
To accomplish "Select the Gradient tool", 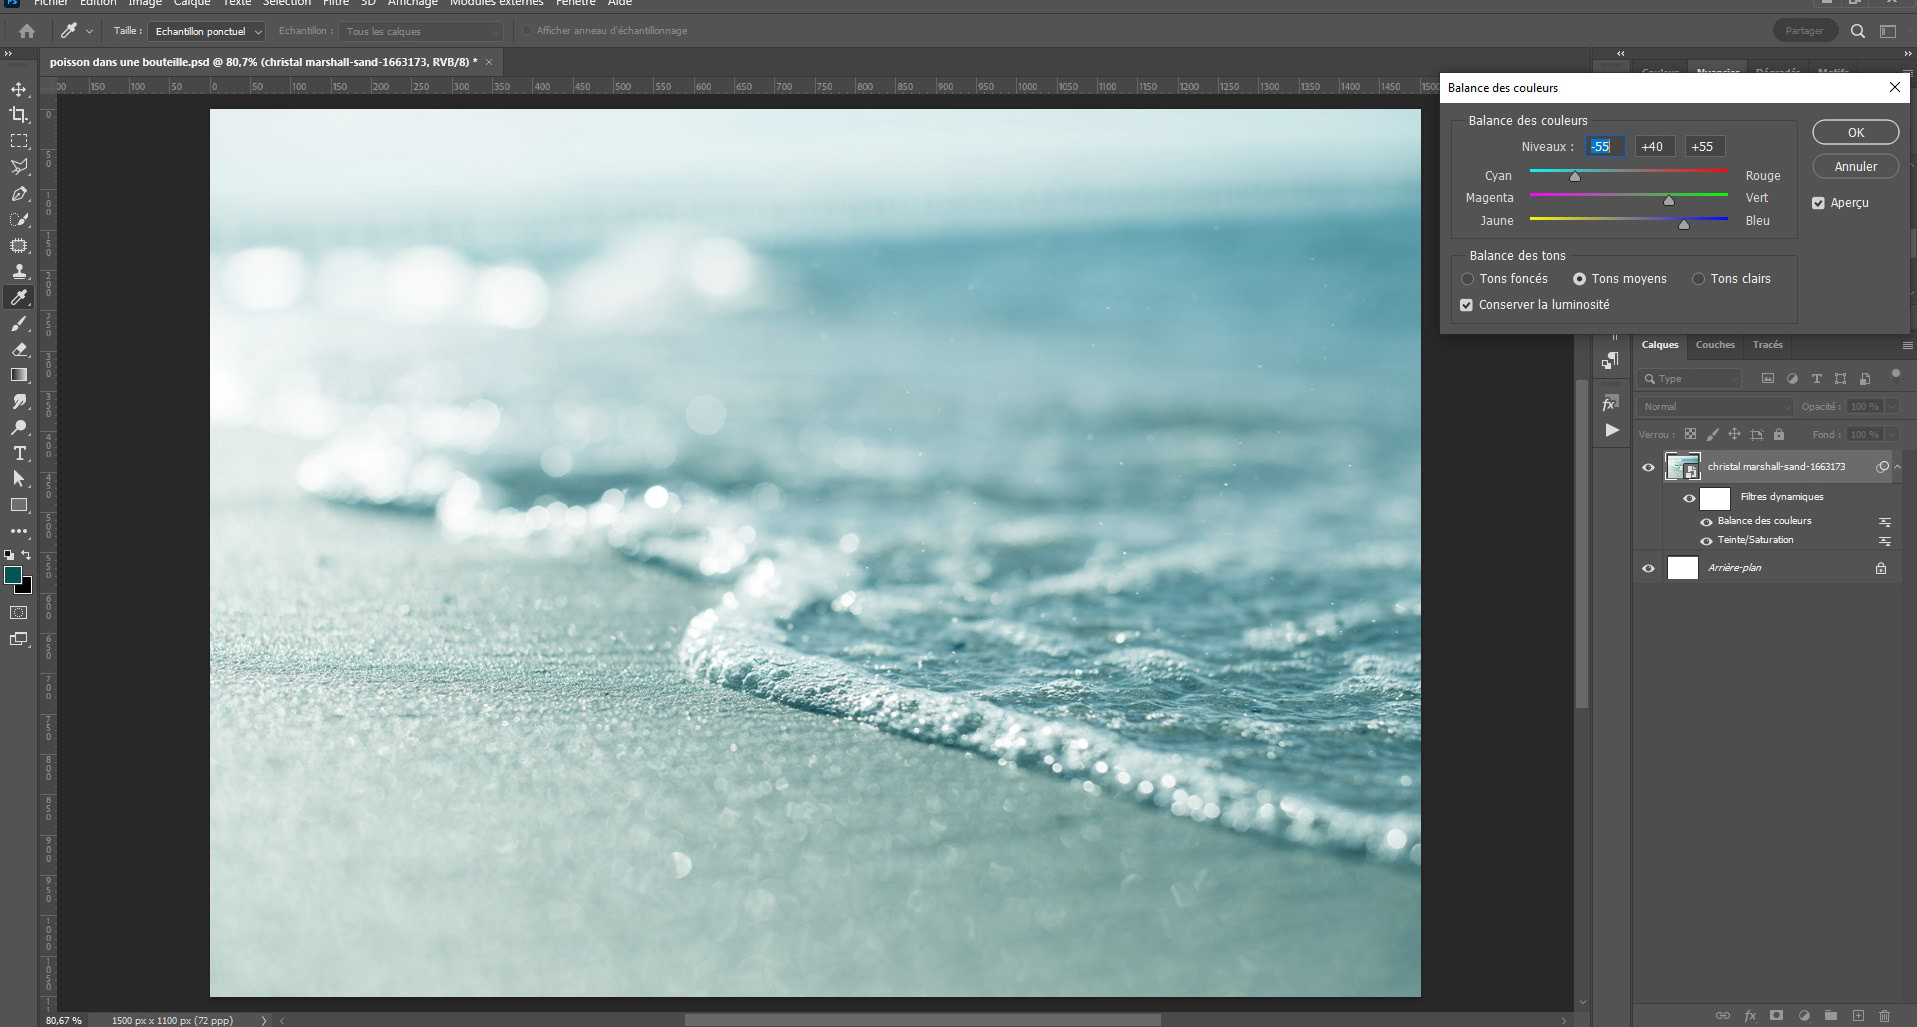I will (19, 375).
